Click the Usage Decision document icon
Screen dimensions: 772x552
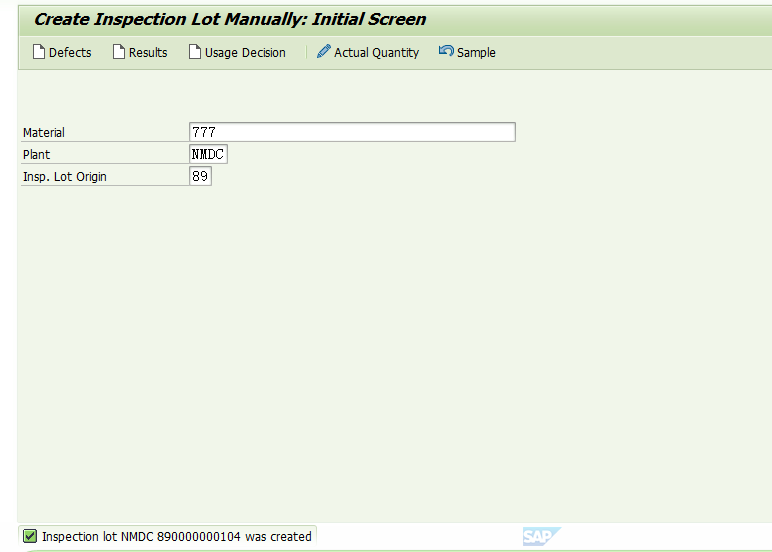[195, 52]
